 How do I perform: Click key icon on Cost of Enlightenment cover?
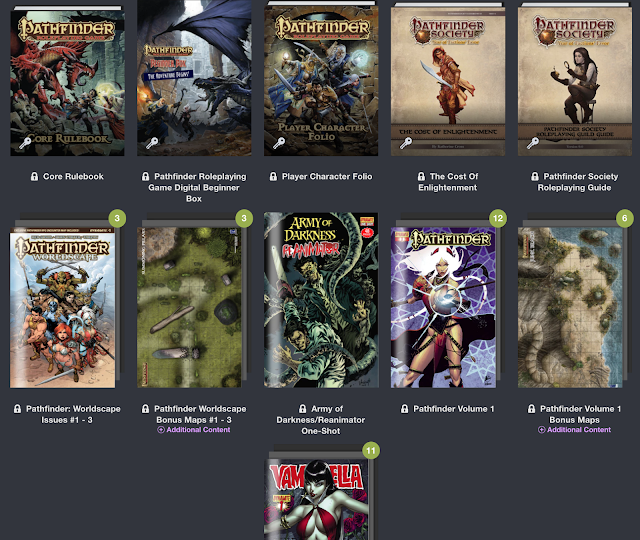coord(406,143)
